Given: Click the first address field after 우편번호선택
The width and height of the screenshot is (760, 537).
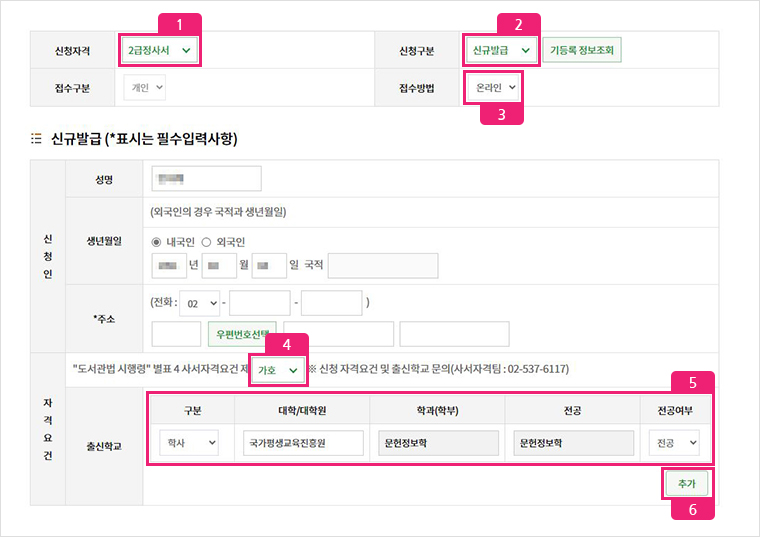Looking at the screenshot, I should pos(338,334).
